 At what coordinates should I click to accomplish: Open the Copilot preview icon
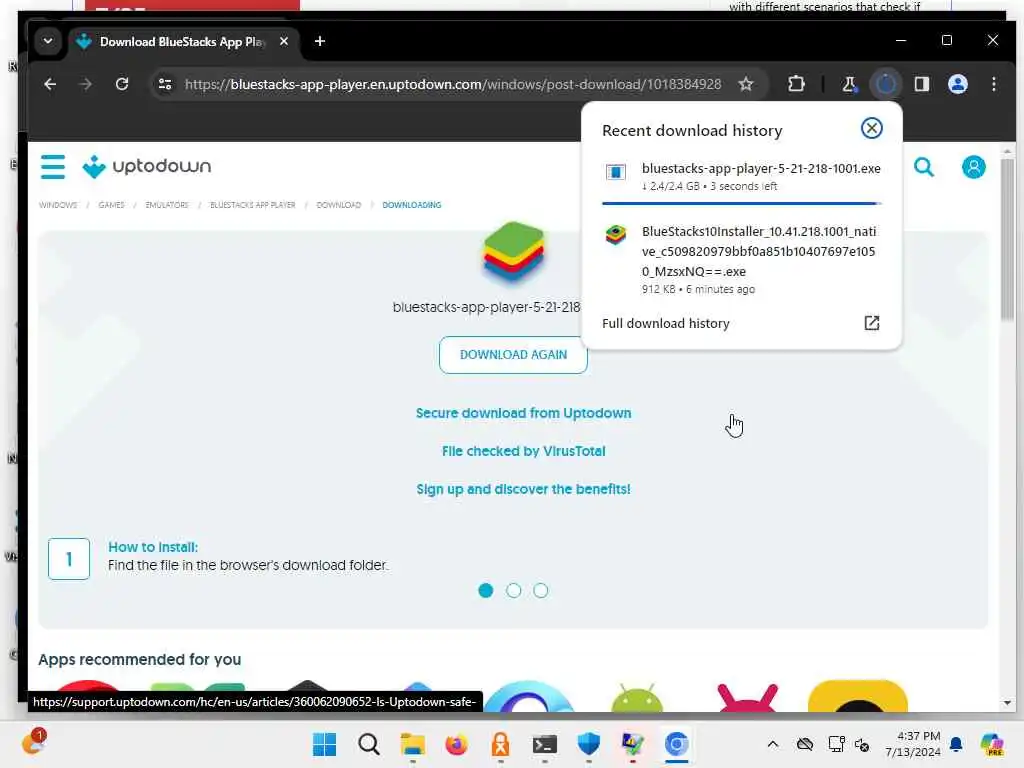tap(992, 744)
